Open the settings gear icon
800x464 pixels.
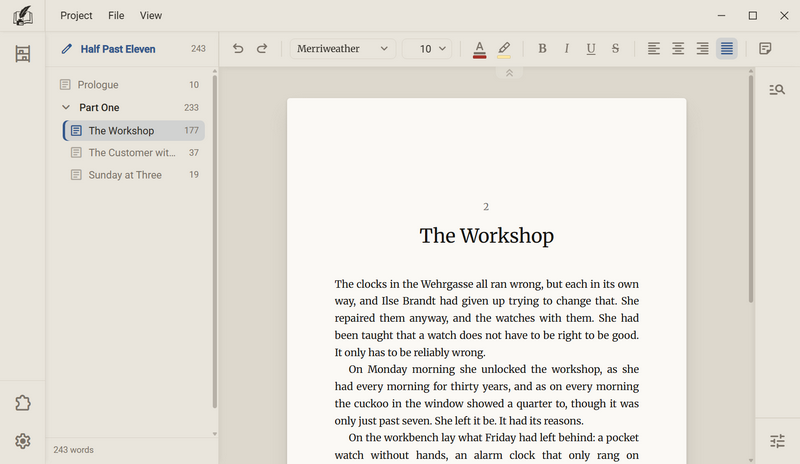tap(22, 441)
